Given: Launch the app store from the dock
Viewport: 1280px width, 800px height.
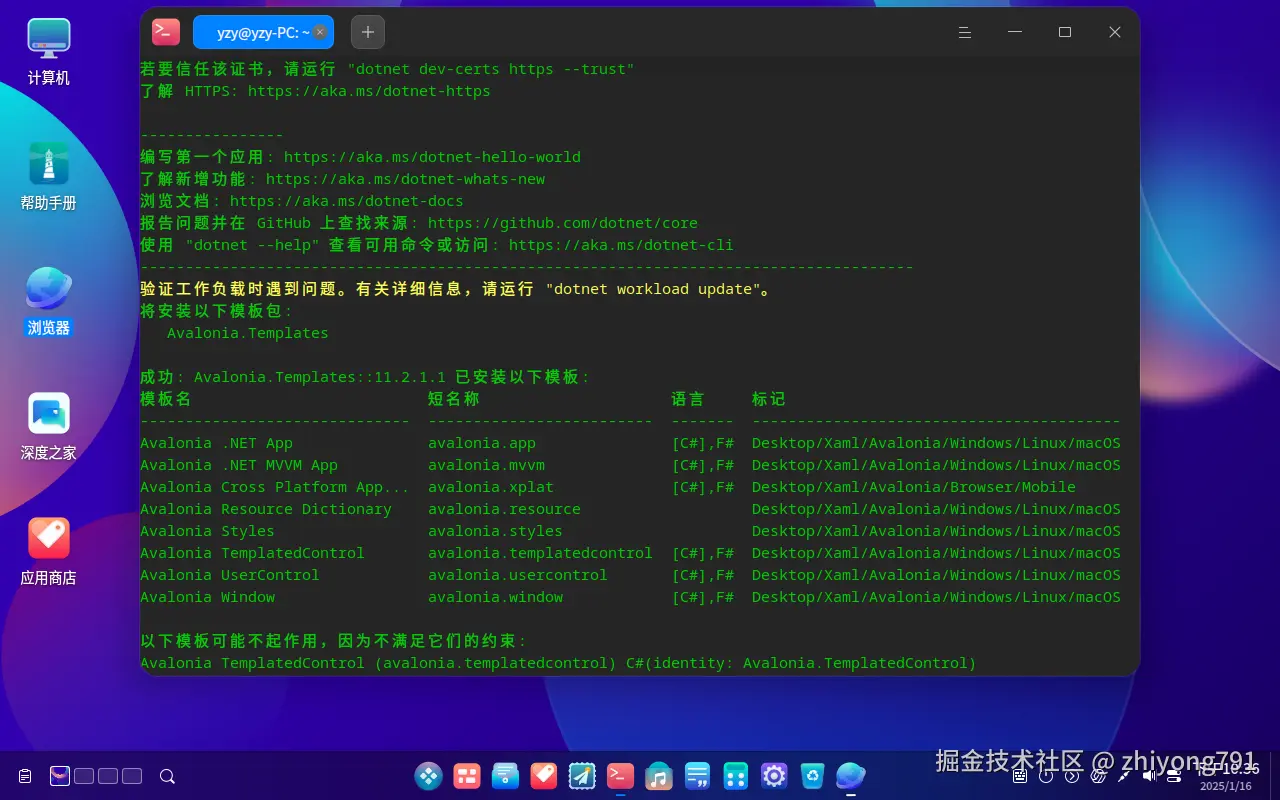Looking at the screenshot, I should [544, 775].
